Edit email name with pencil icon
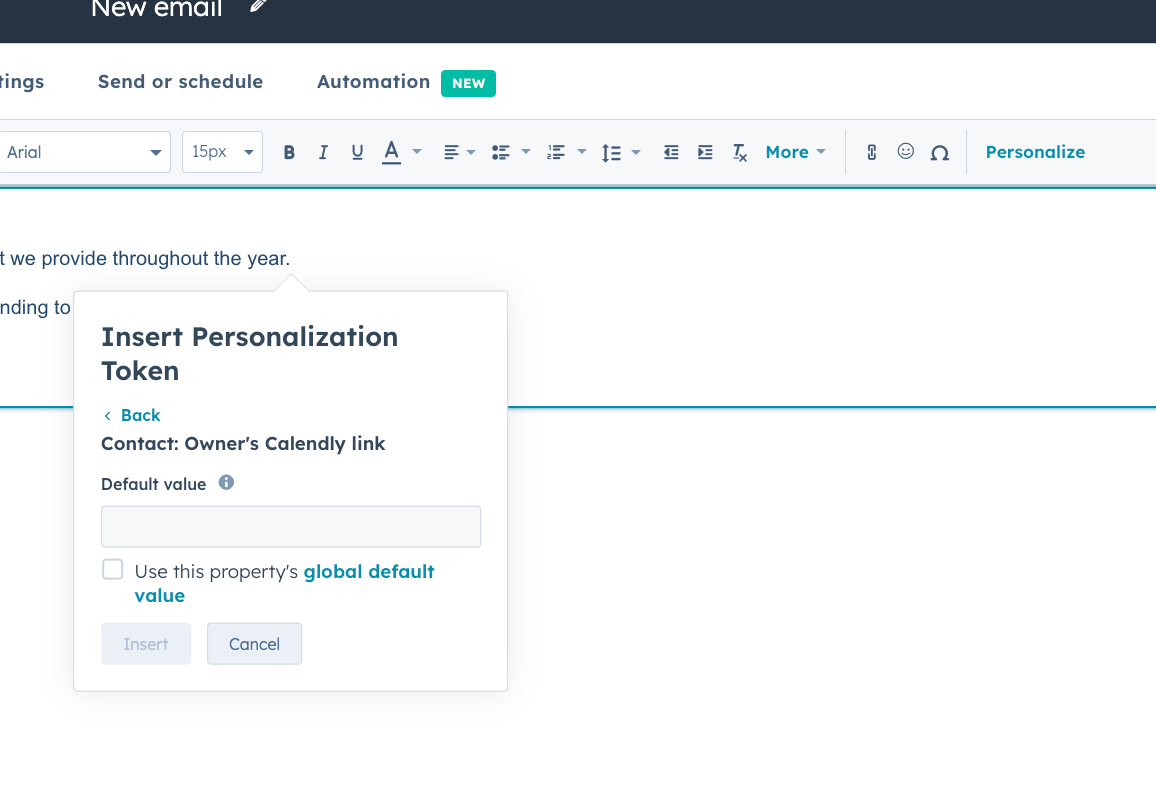 point(258,6)
